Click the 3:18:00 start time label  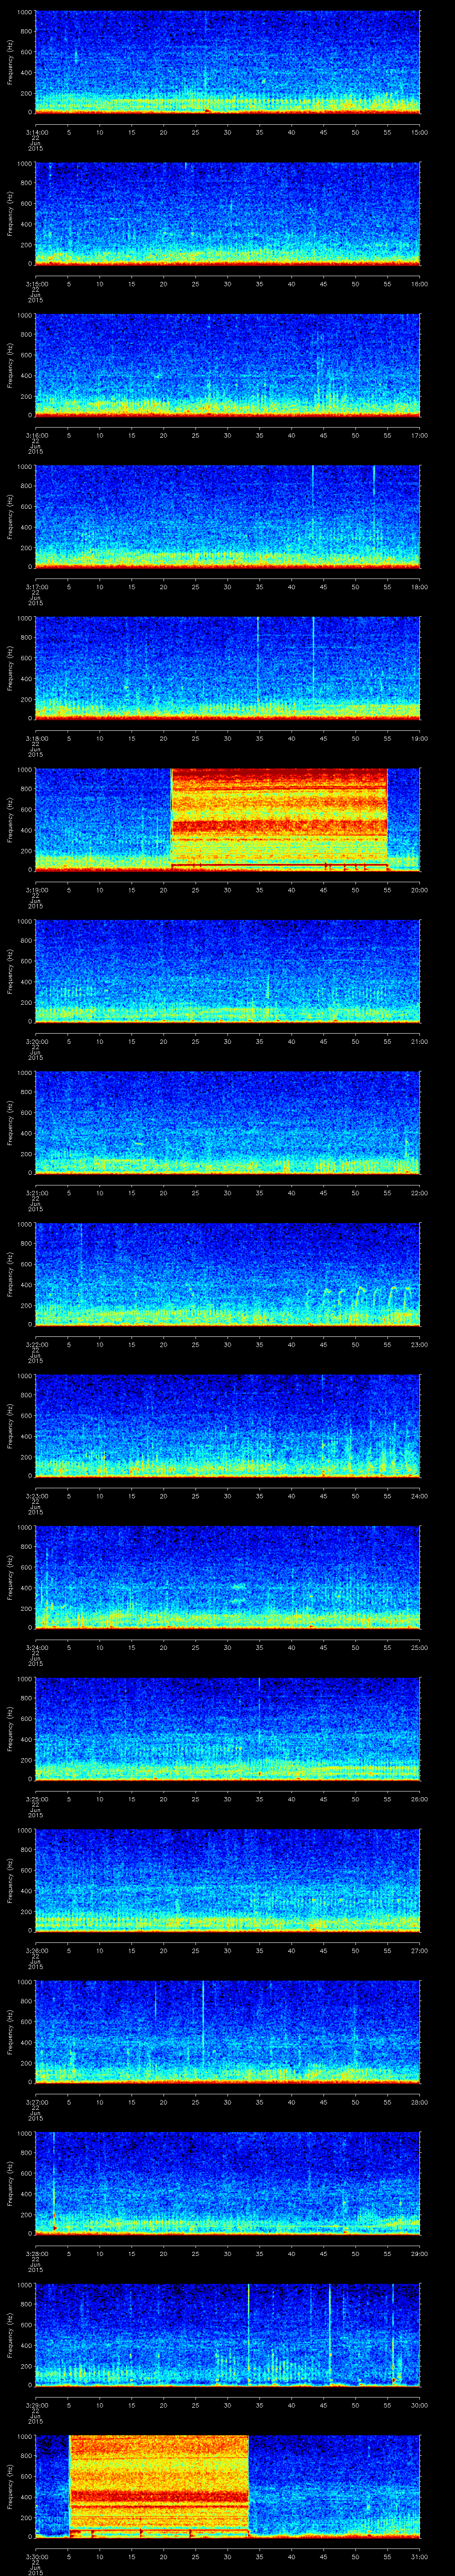pos(36,738)
